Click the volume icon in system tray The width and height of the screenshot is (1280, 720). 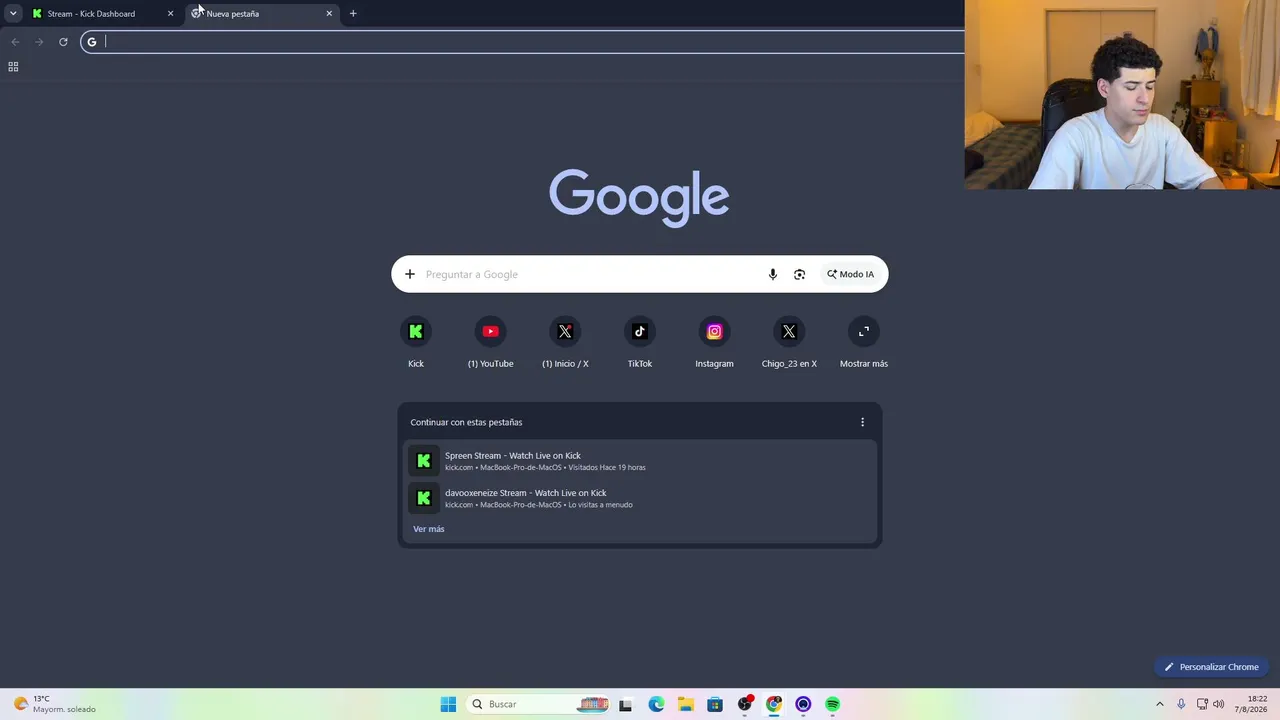(x=1219, y=704)
